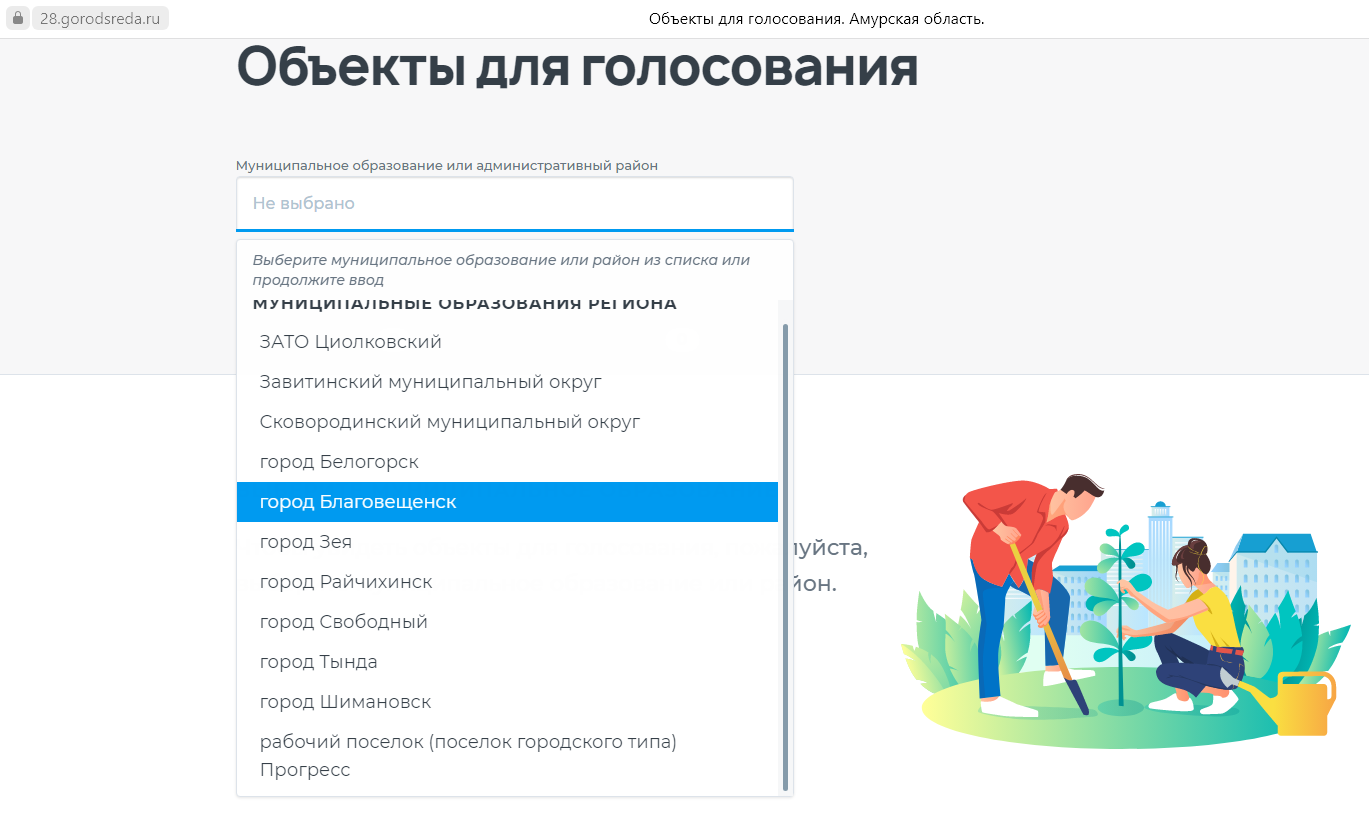Pick 'город Зея' from the list
The image size is (1369, 838).
pos(507,542)
